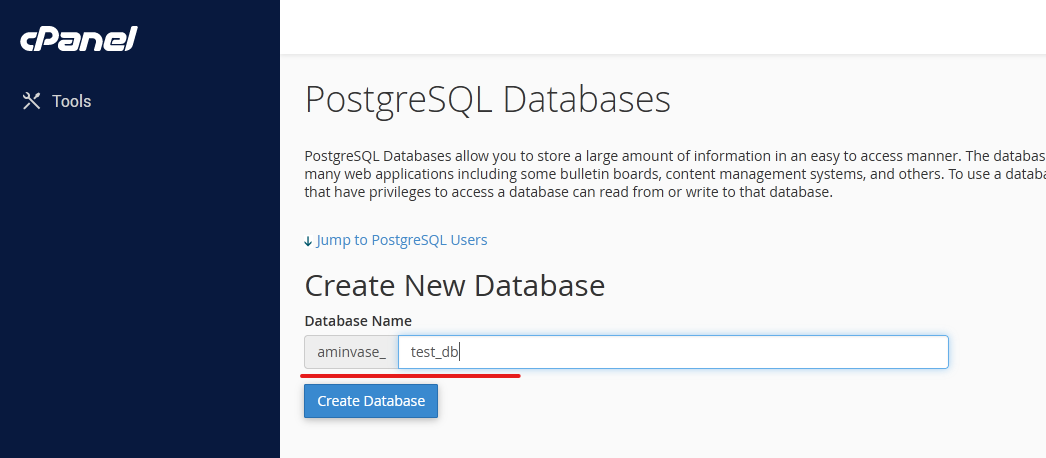Click the test_db text in the field

(x=434, y=352)
